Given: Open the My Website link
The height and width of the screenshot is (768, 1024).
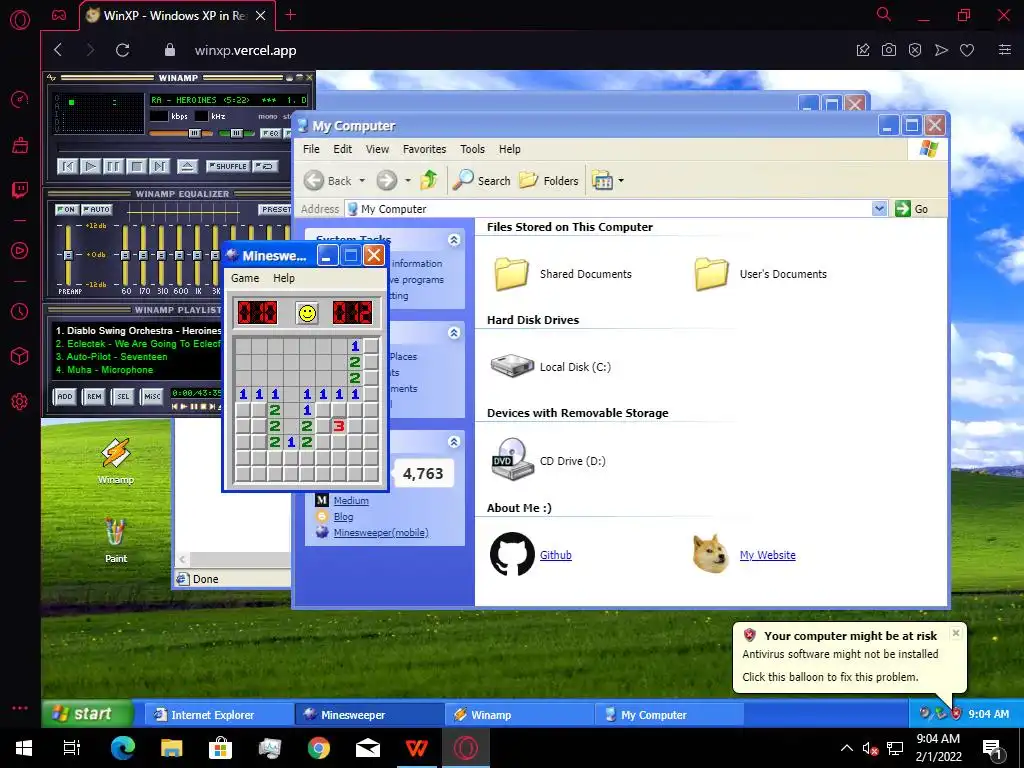Looking at the screenshot, I should [x=767, y=555].
